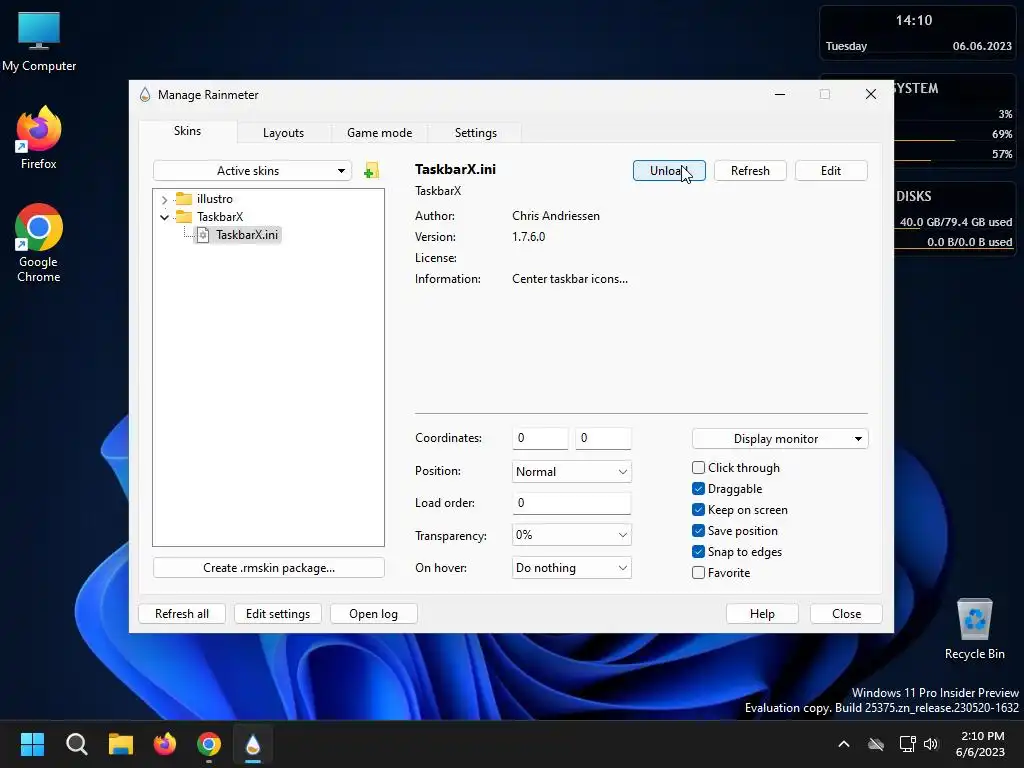Open the volume tray icon
This screenshot has height=768, width=1024.
pos(931,744)
